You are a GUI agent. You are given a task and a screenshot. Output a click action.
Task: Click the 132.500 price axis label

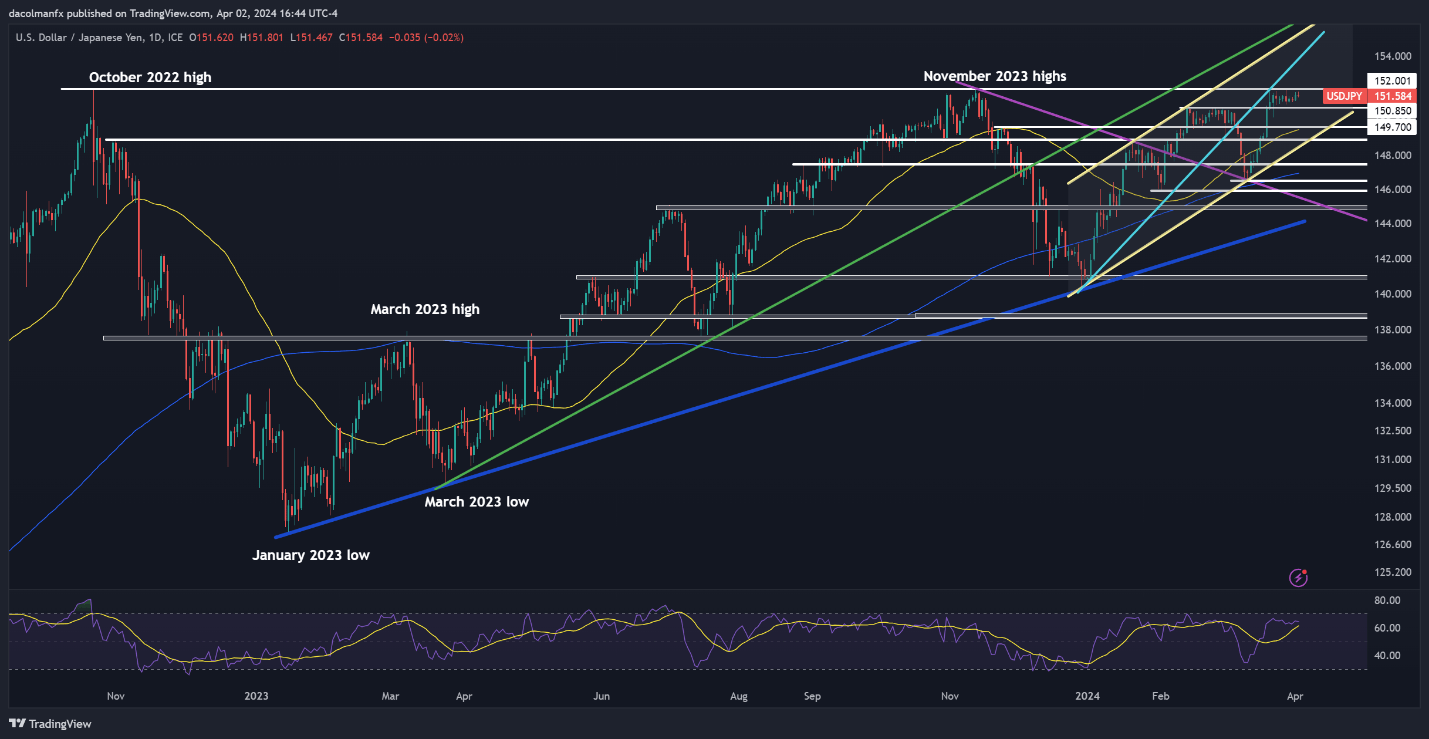click(1392, 431)
